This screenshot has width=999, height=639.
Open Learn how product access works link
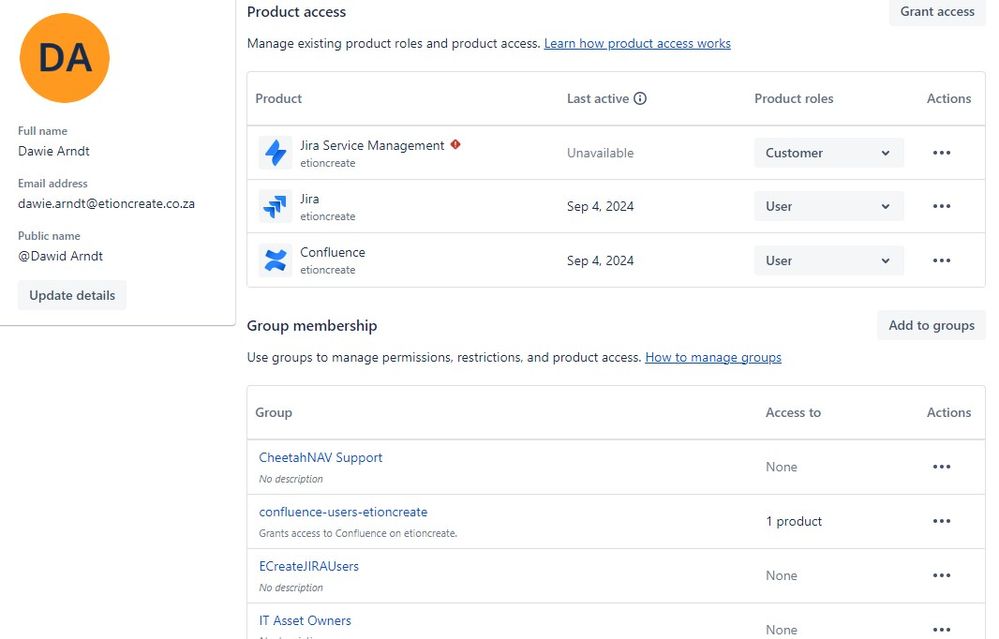point(637,43)
